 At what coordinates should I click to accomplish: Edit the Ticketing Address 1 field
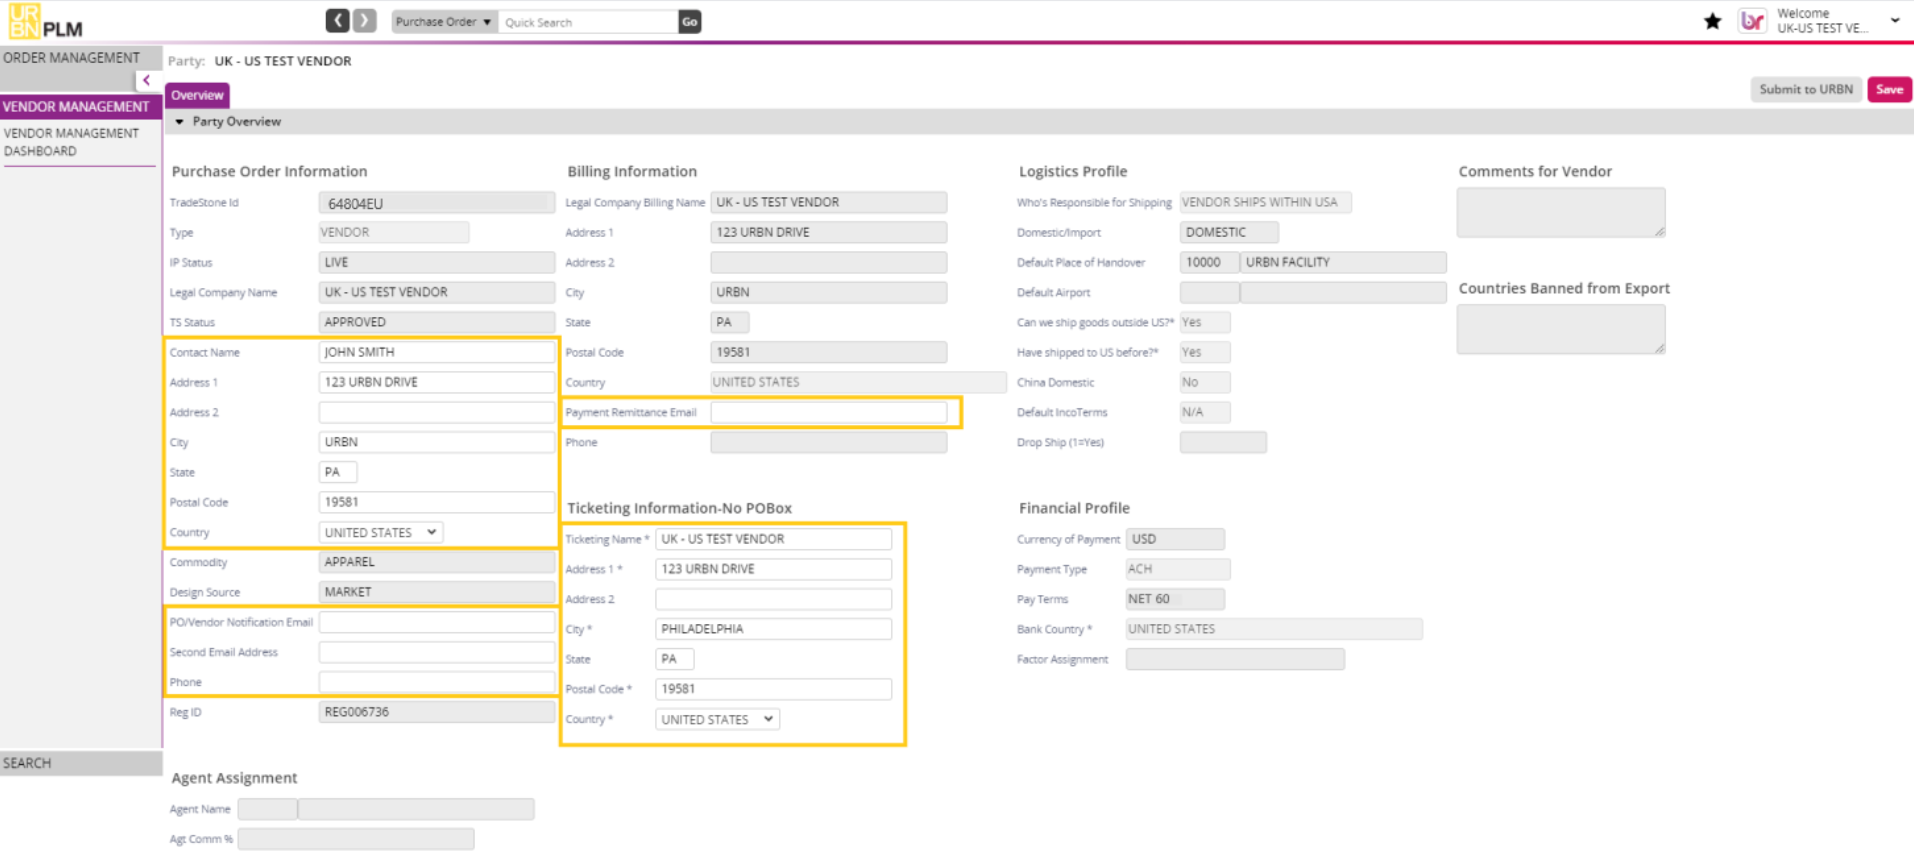[773, 569]
